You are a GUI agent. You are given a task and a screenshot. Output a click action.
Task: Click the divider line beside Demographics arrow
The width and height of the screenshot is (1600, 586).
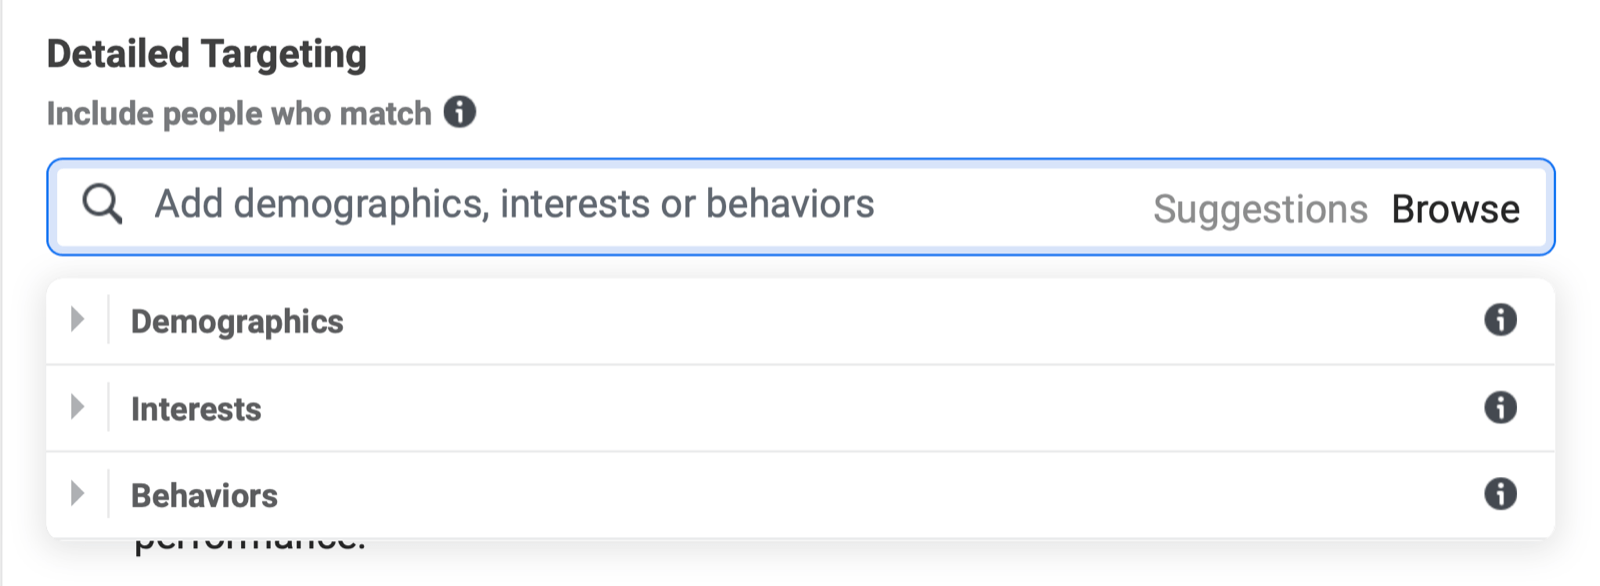coord(108,320)
